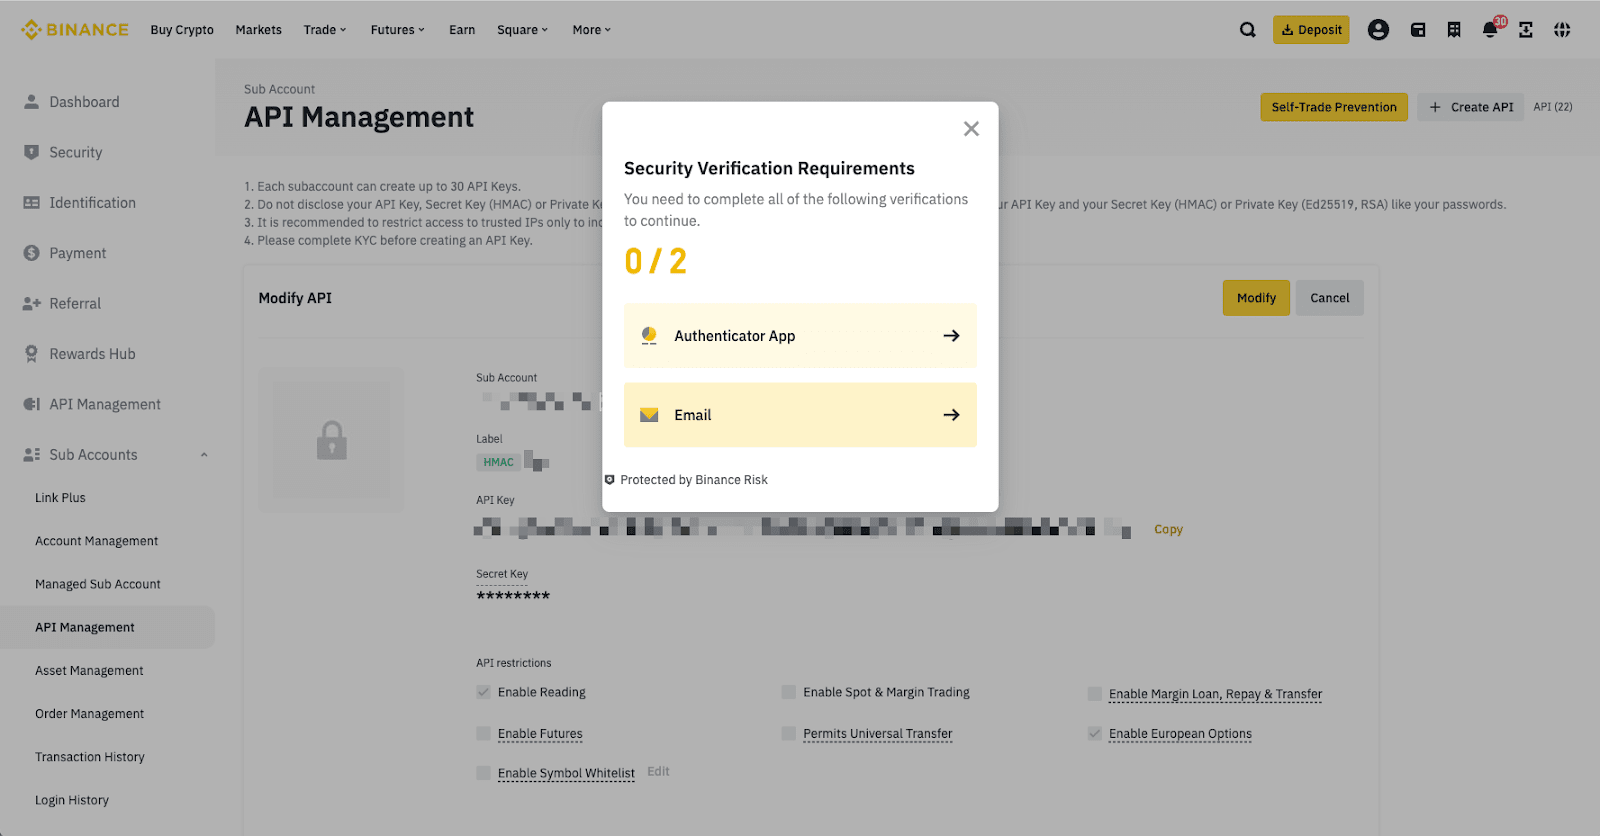Close the Security Verification dialog
1600x836 pixels.
(971, 129)
